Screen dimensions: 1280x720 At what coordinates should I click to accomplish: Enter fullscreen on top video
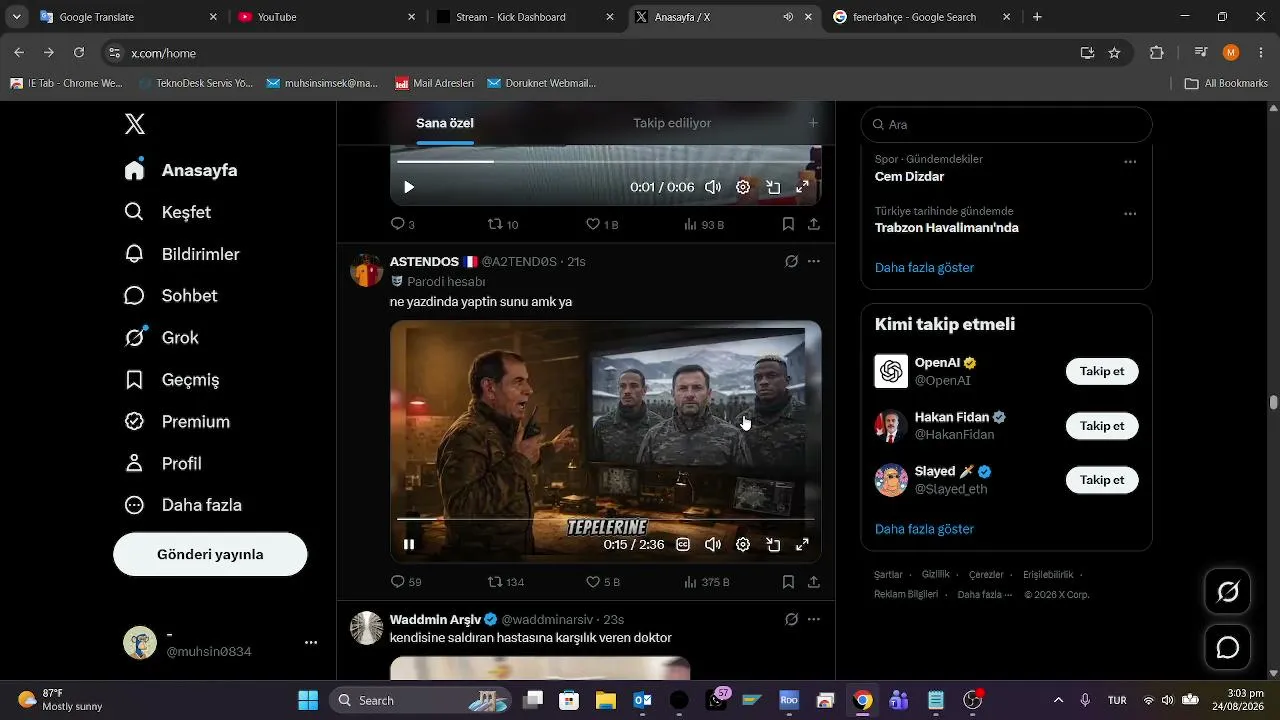[802, 187]
